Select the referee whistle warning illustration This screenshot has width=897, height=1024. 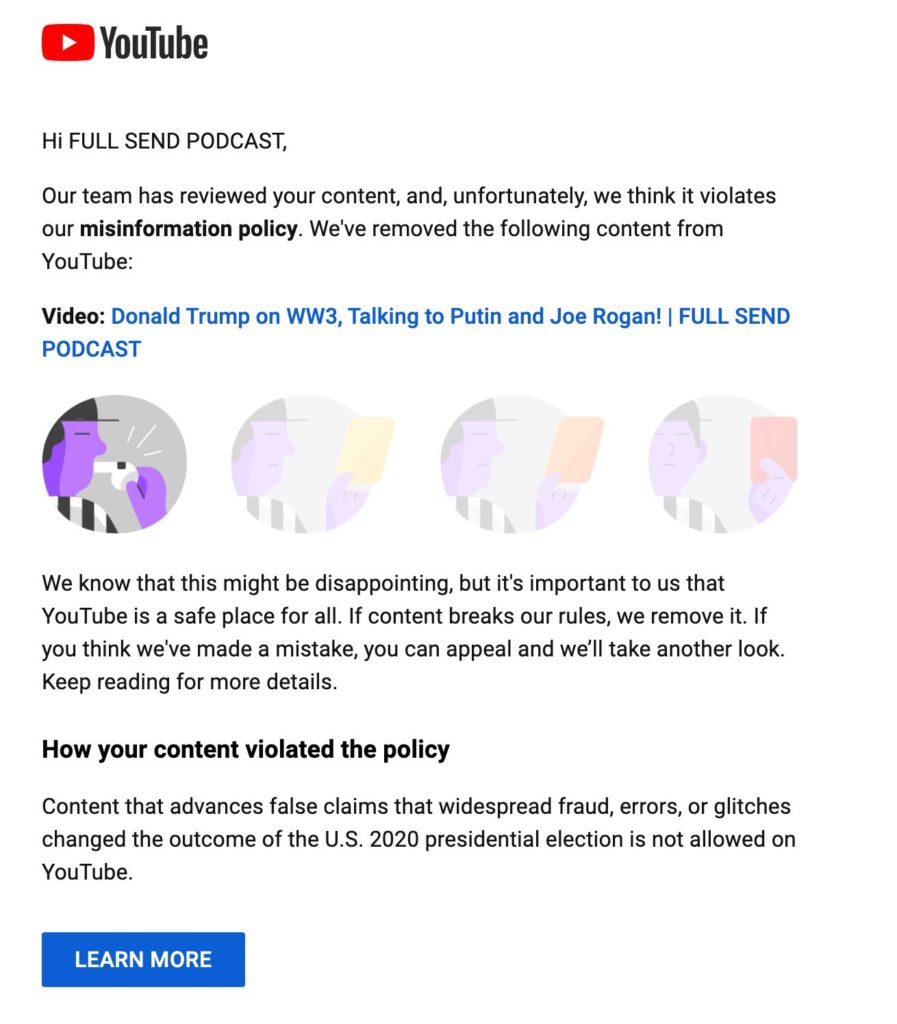114,464
